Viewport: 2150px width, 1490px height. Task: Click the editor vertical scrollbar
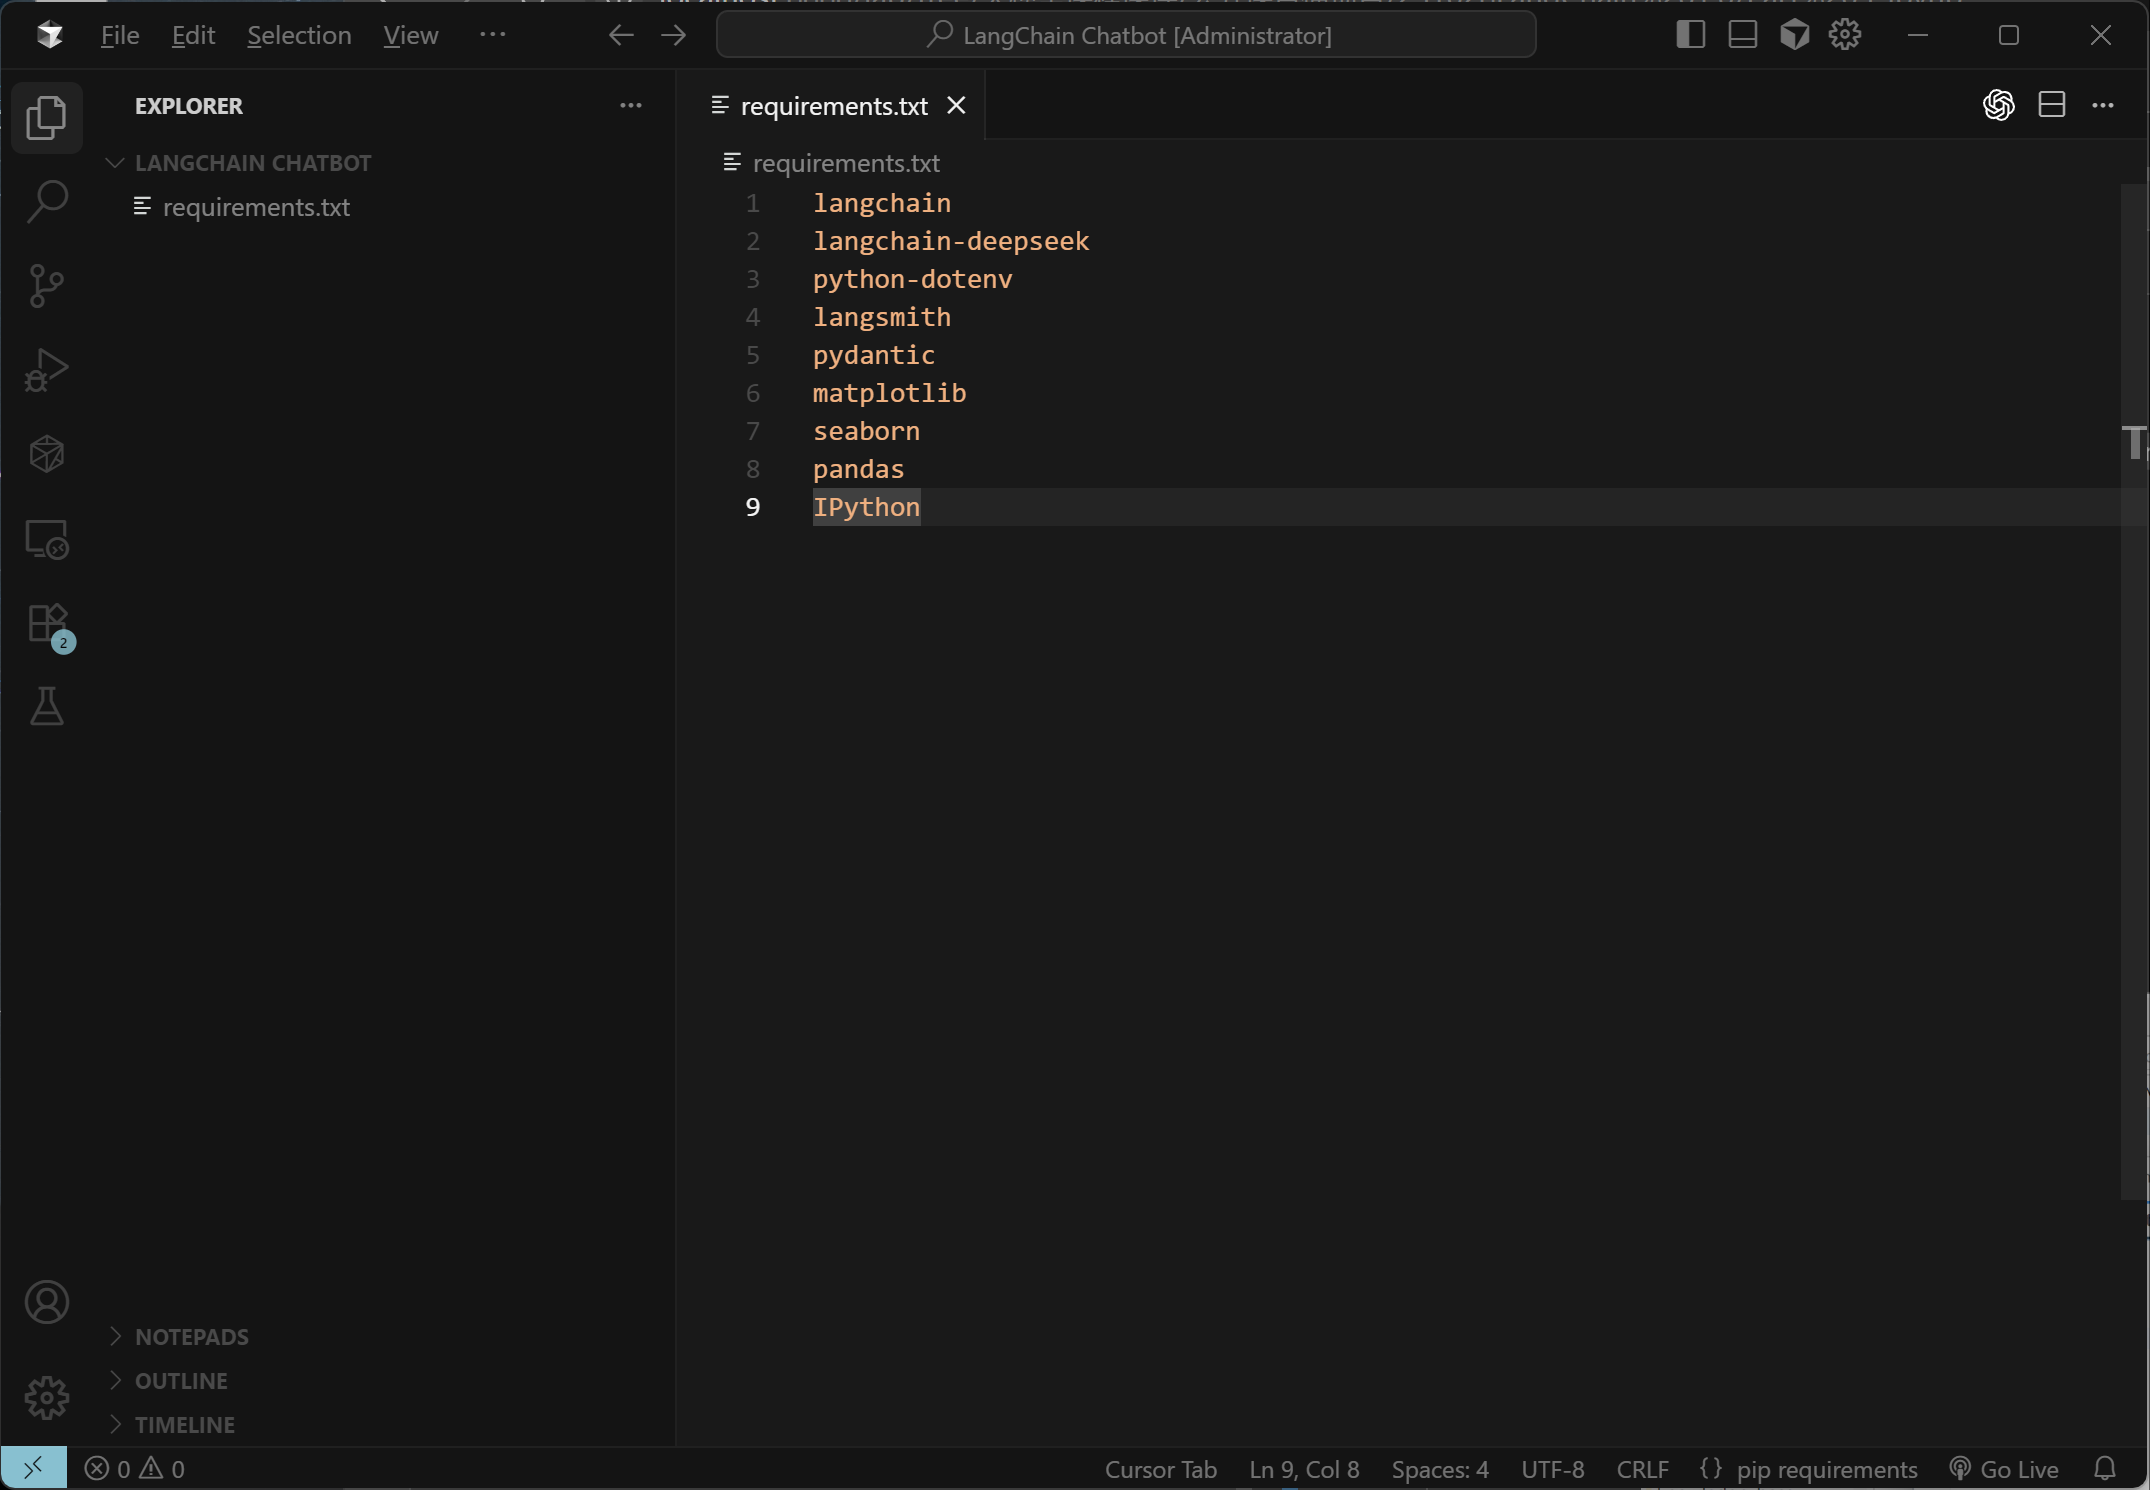point(2134,690)
